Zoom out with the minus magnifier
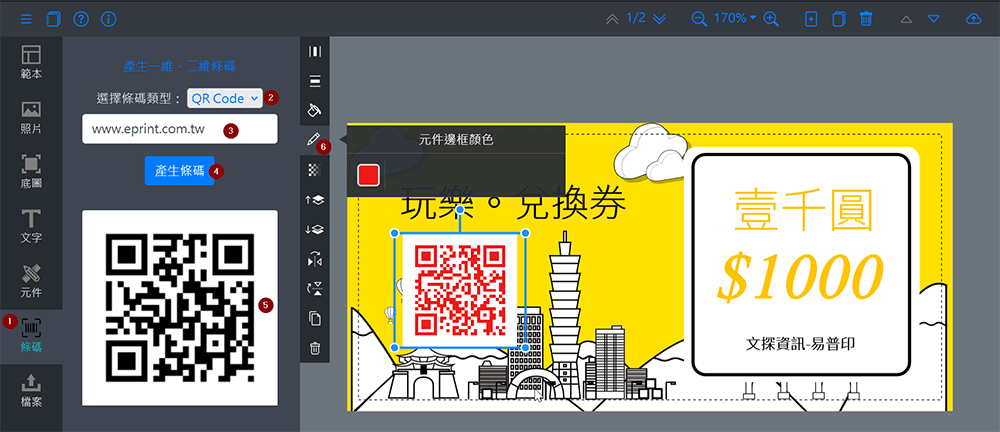 tap(700, 19)
